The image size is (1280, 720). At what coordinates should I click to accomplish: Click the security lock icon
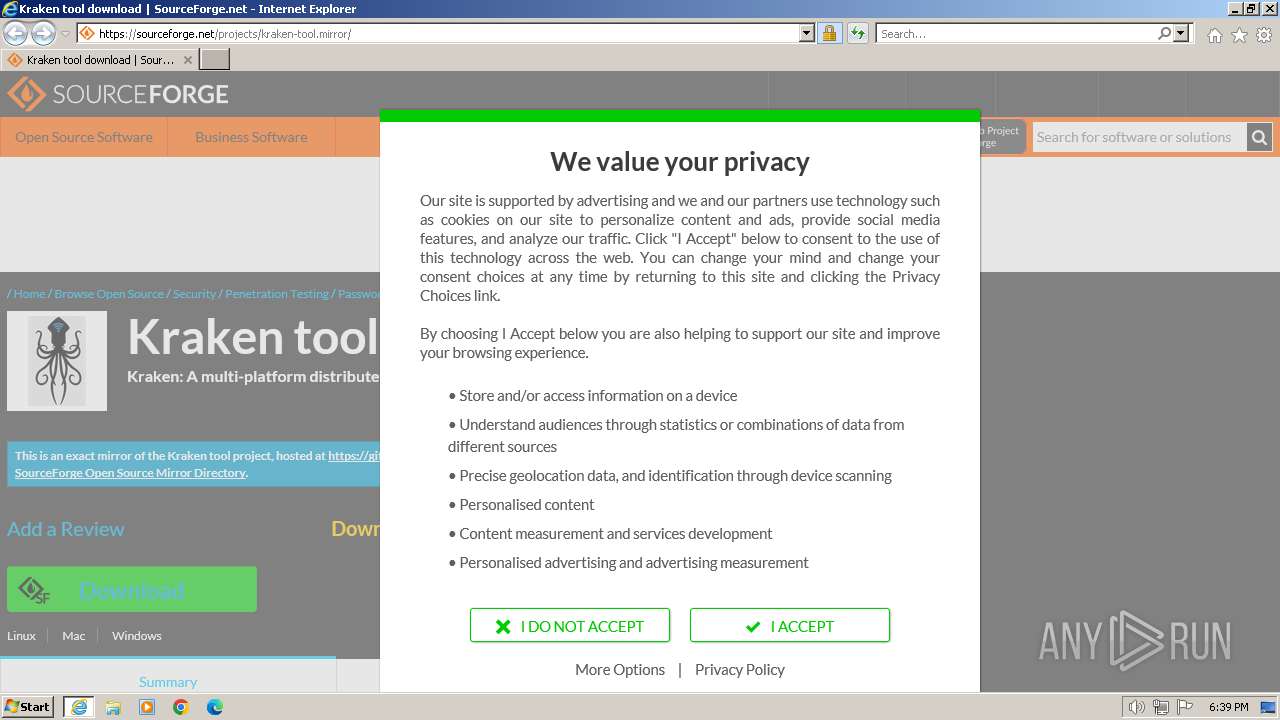click(x=829, y=33)
